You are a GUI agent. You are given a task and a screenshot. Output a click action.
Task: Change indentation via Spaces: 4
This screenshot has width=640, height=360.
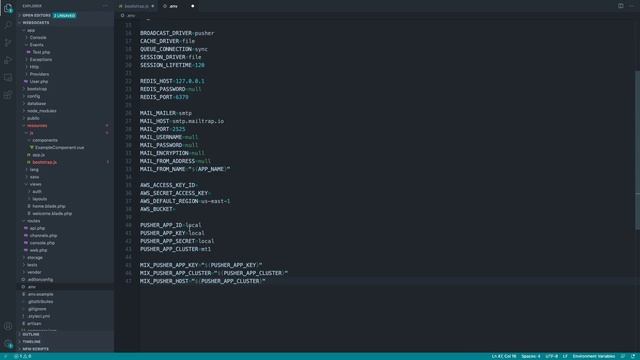click(531, 356)
